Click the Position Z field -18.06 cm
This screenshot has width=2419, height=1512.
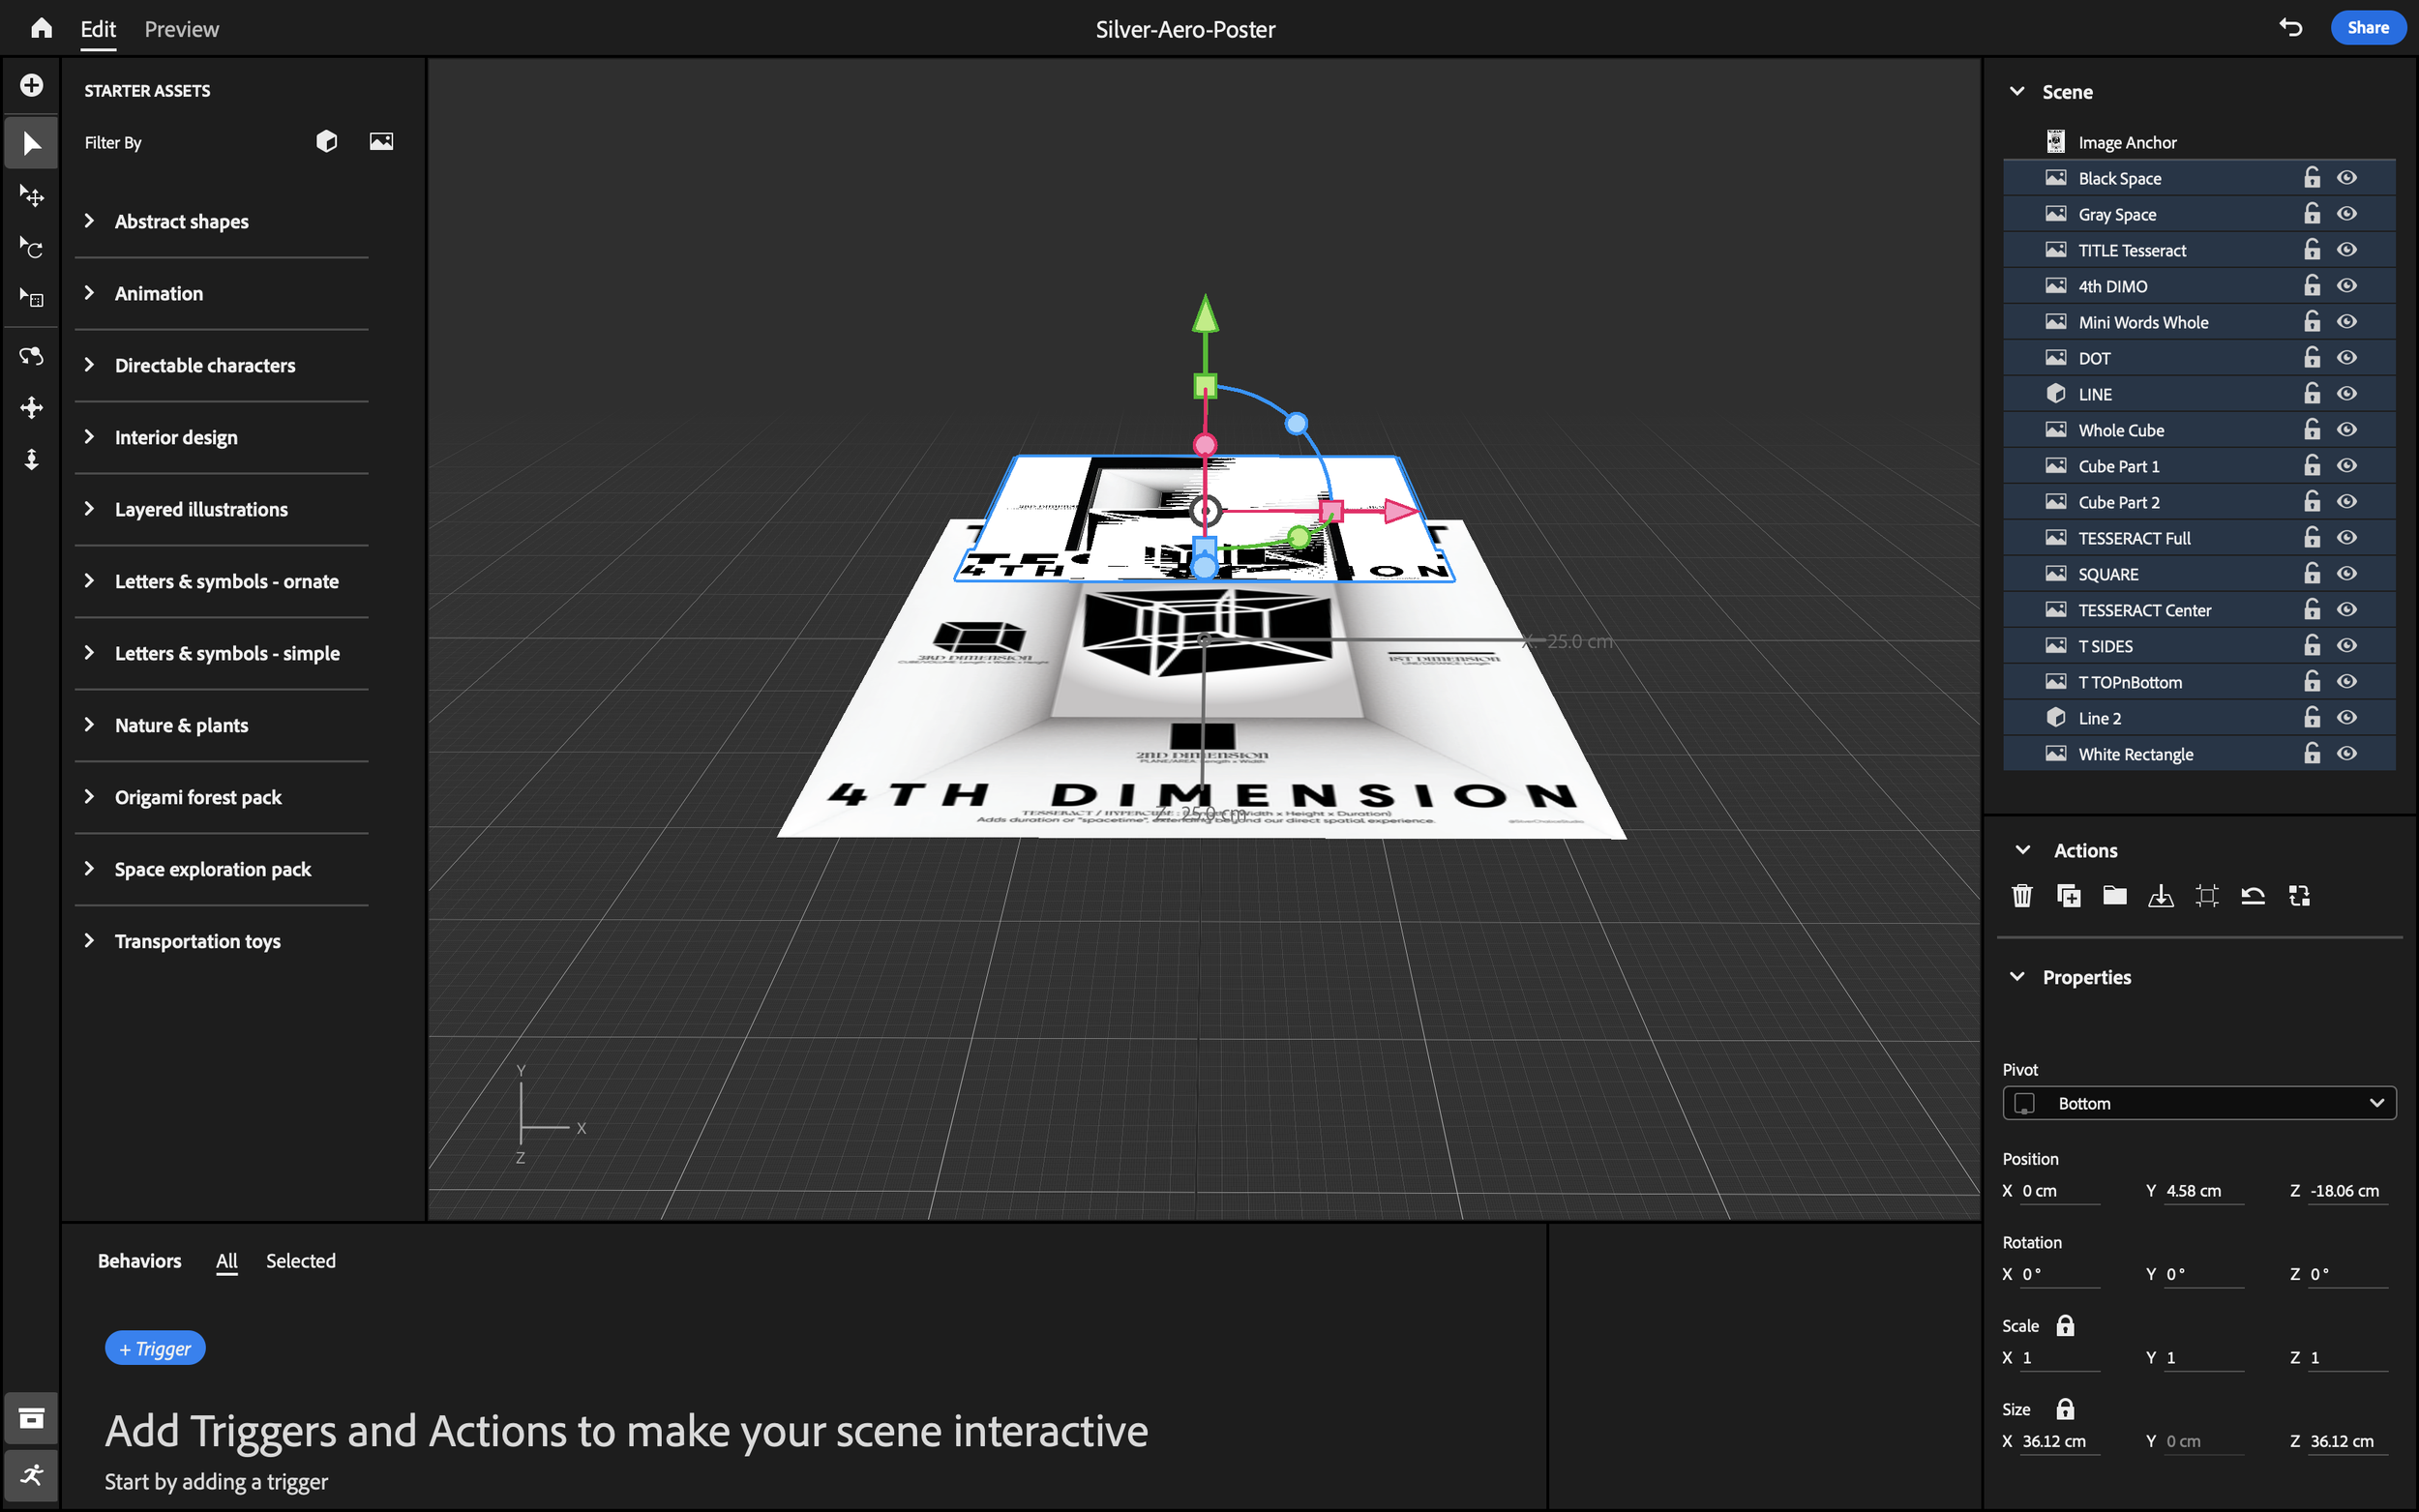pos(2347,1191)
